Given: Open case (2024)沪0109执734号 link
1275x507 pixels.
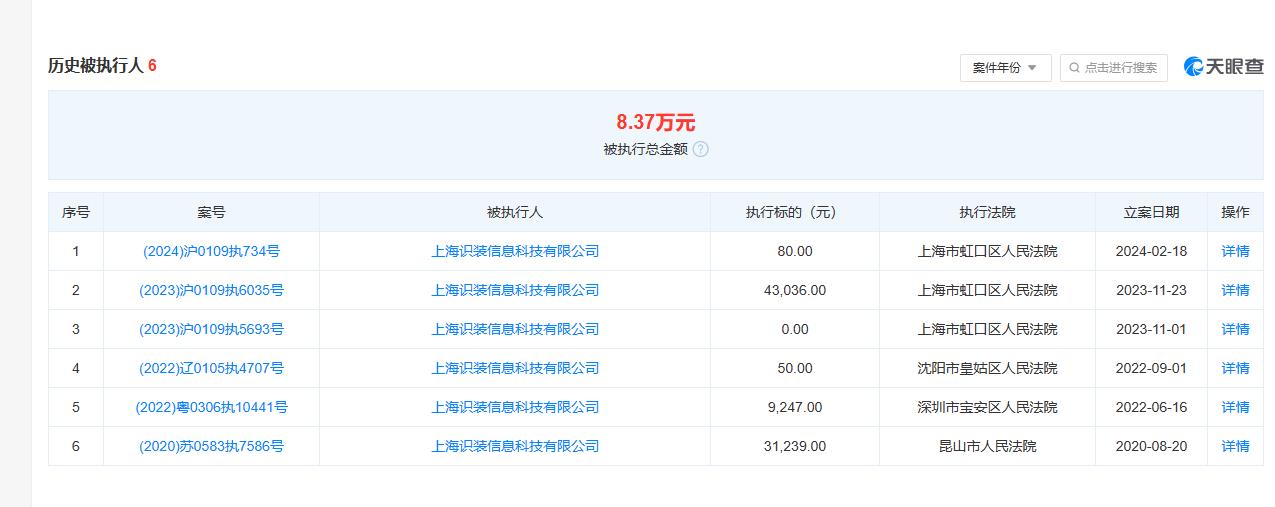Looking at the screenshot, I should 211,251.
